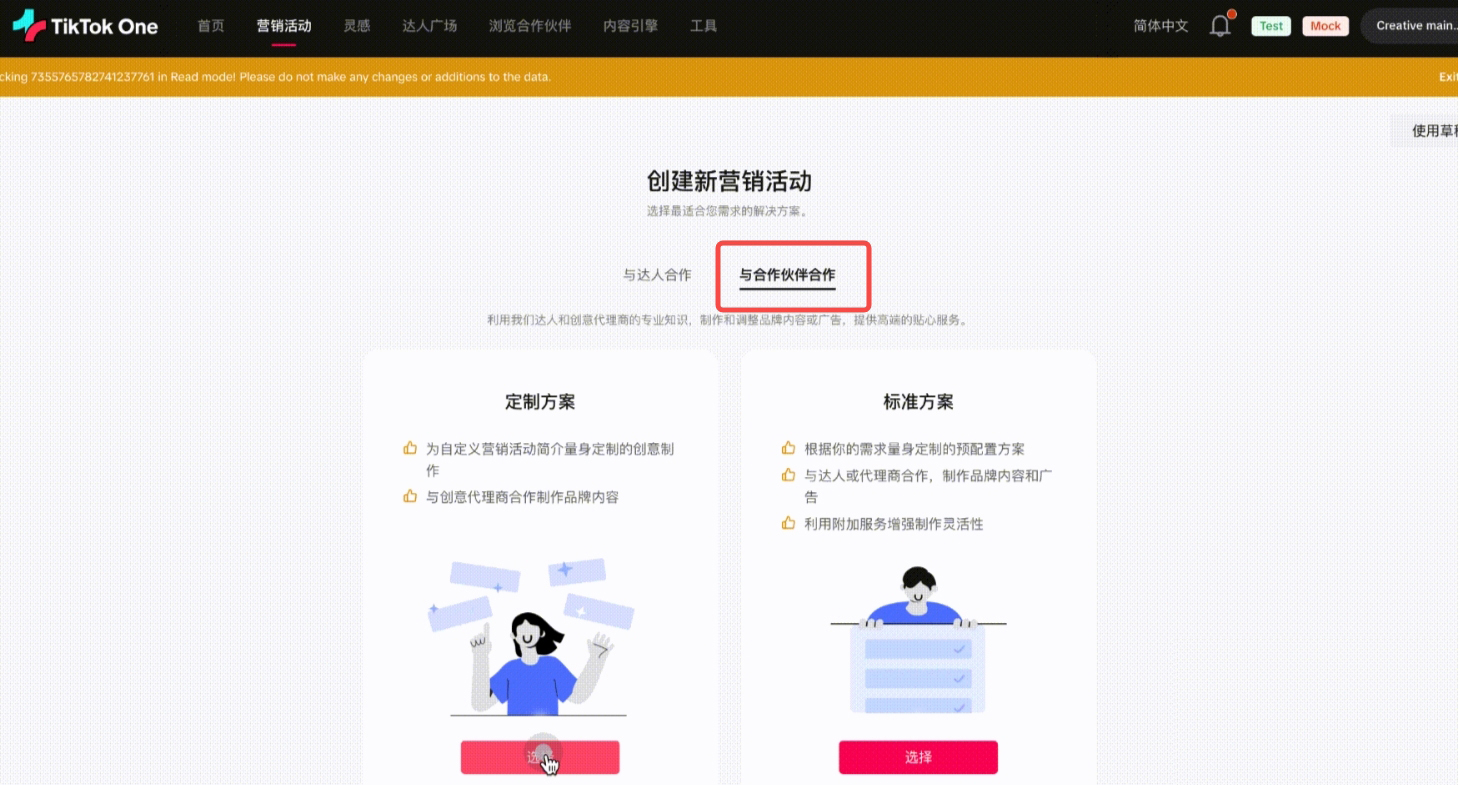1458x785 pixels.
Task: Click the Mock tag in header
Action: [x=1325, y=26]
